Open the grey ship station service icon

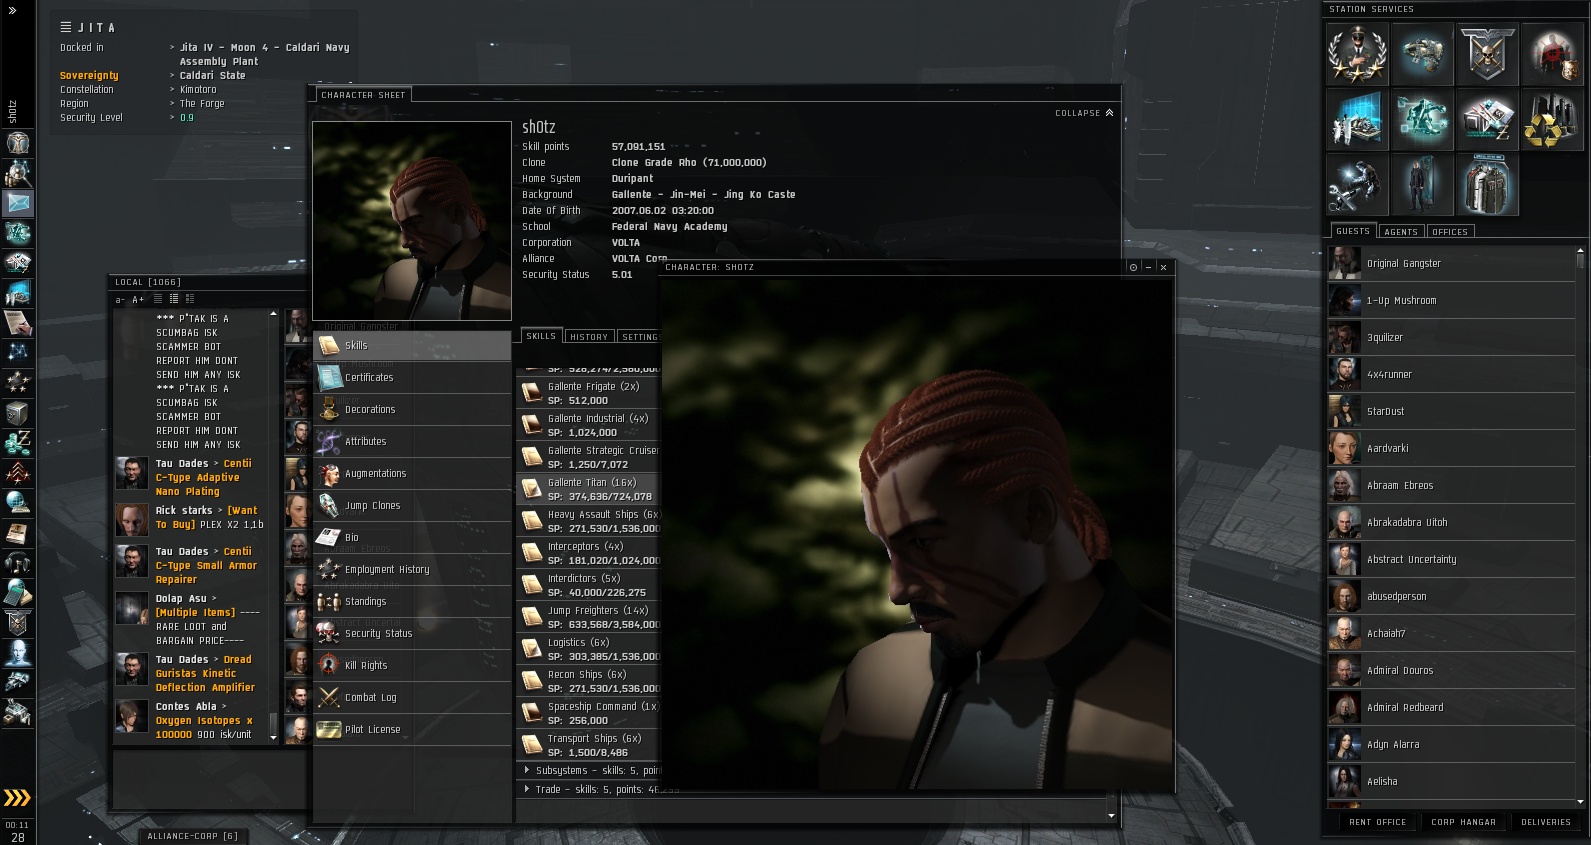click(x=1422, y=54)
